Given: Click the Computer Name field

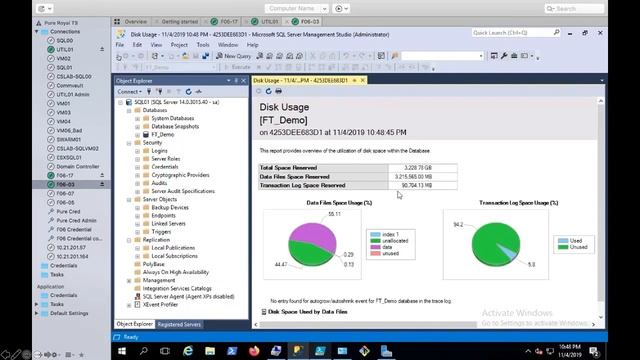Looking at the screenshot, I should point(292,9).
